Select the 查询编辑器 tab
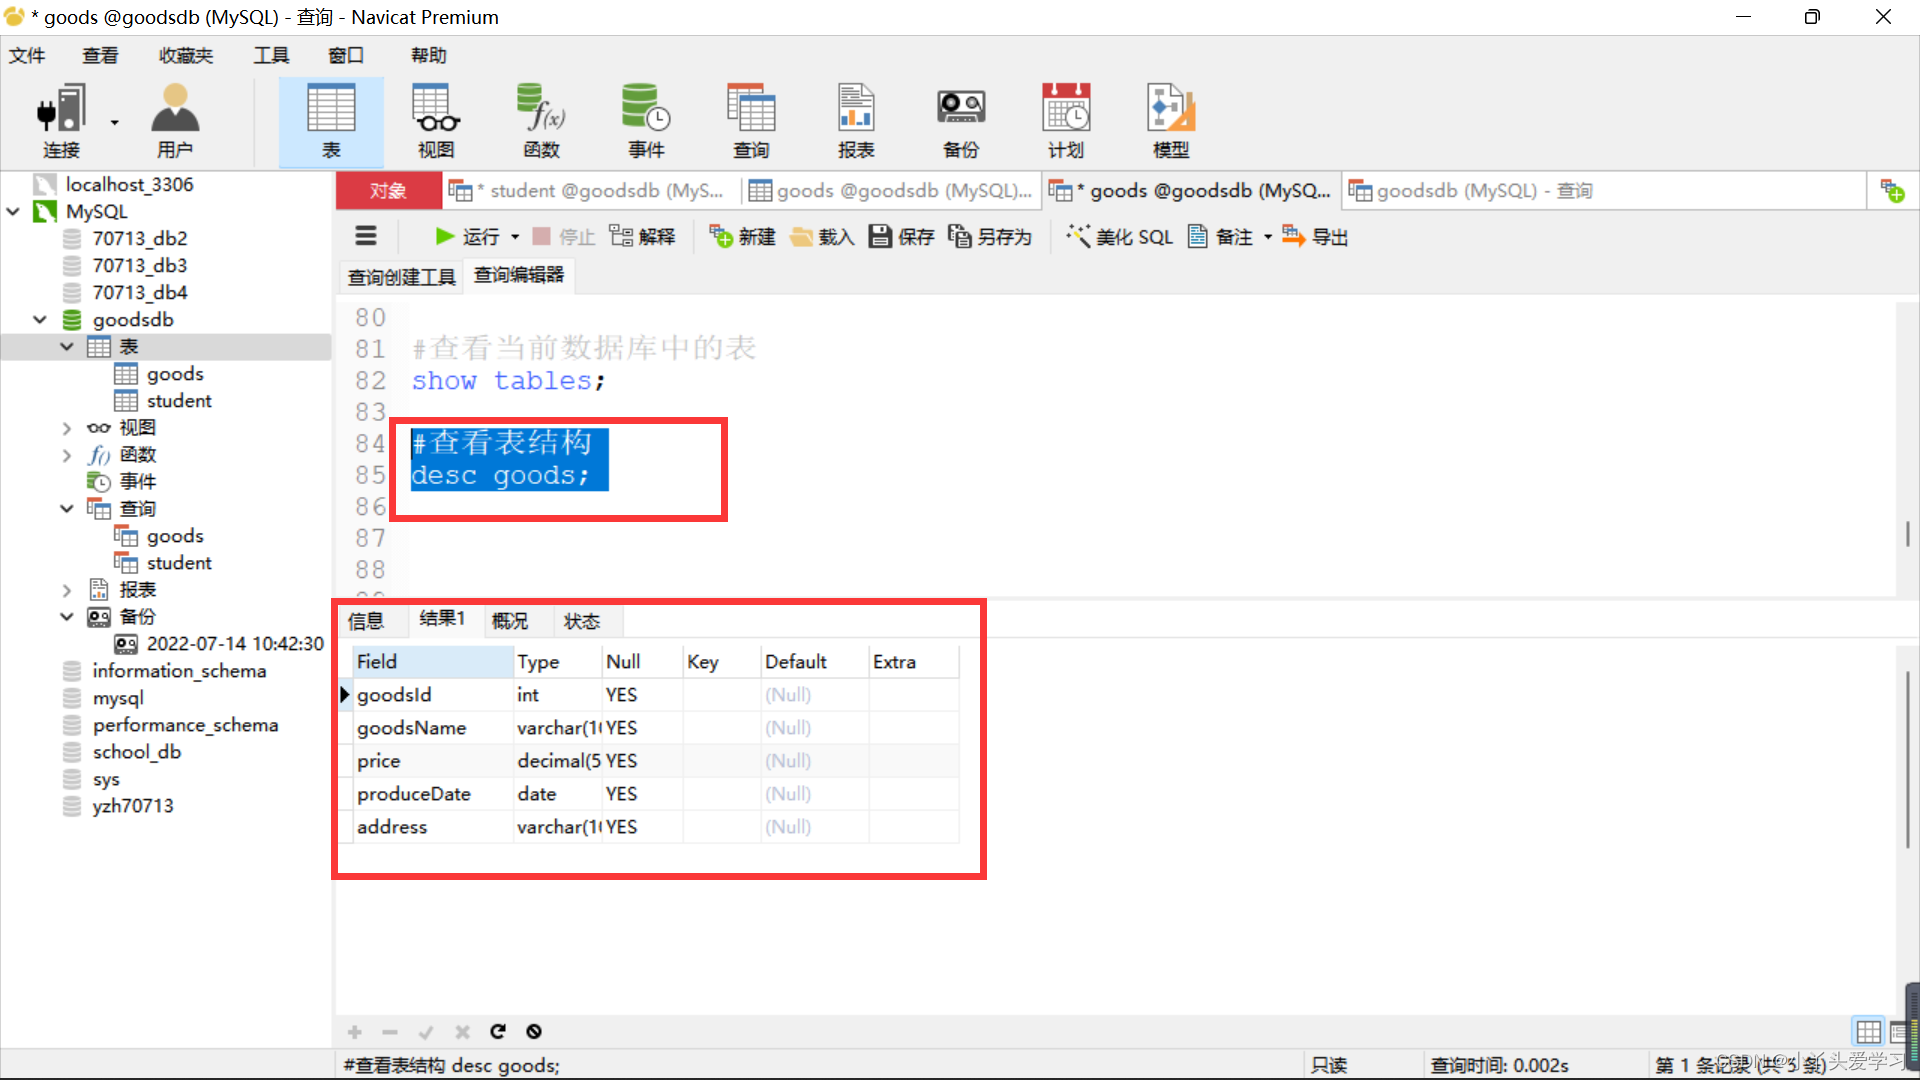 click(x=519, y=275)
